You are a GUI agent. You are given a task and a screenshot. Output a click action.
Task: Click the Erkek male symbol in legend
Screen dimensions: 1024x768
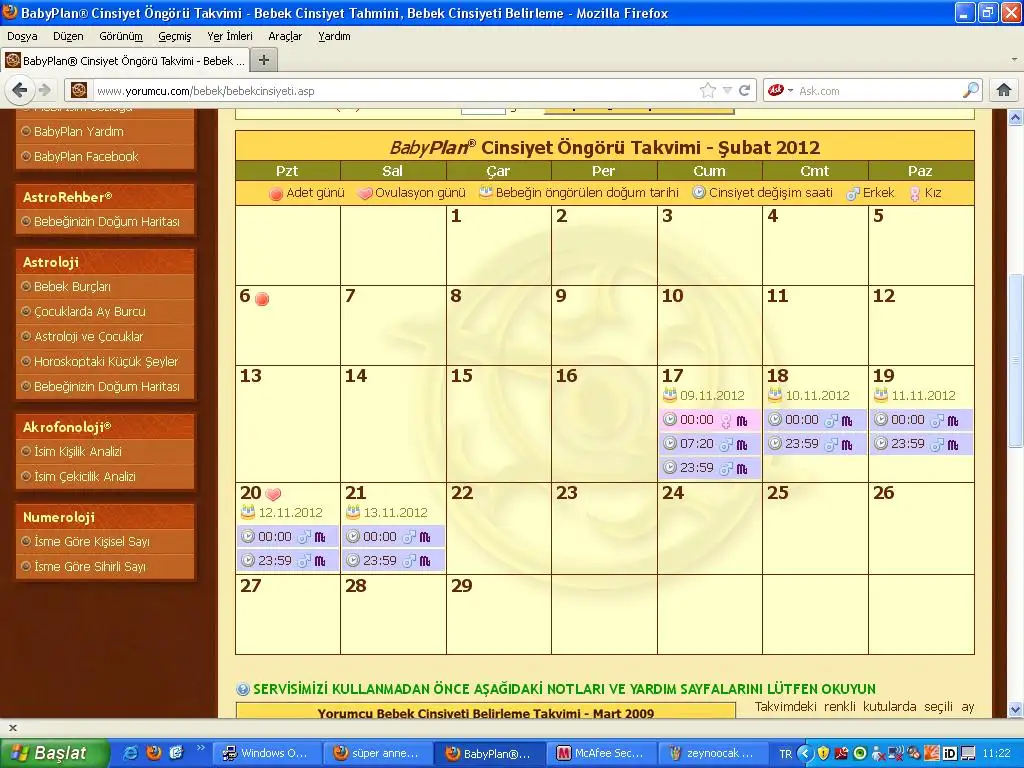pyautogui.click(x=852, y=193)
